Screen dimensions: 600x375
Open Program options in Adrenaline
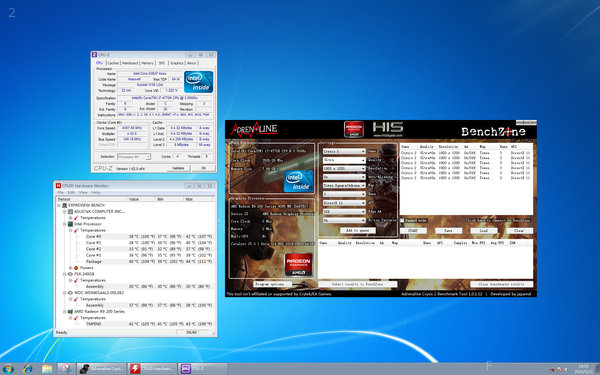tap(272, 284)
